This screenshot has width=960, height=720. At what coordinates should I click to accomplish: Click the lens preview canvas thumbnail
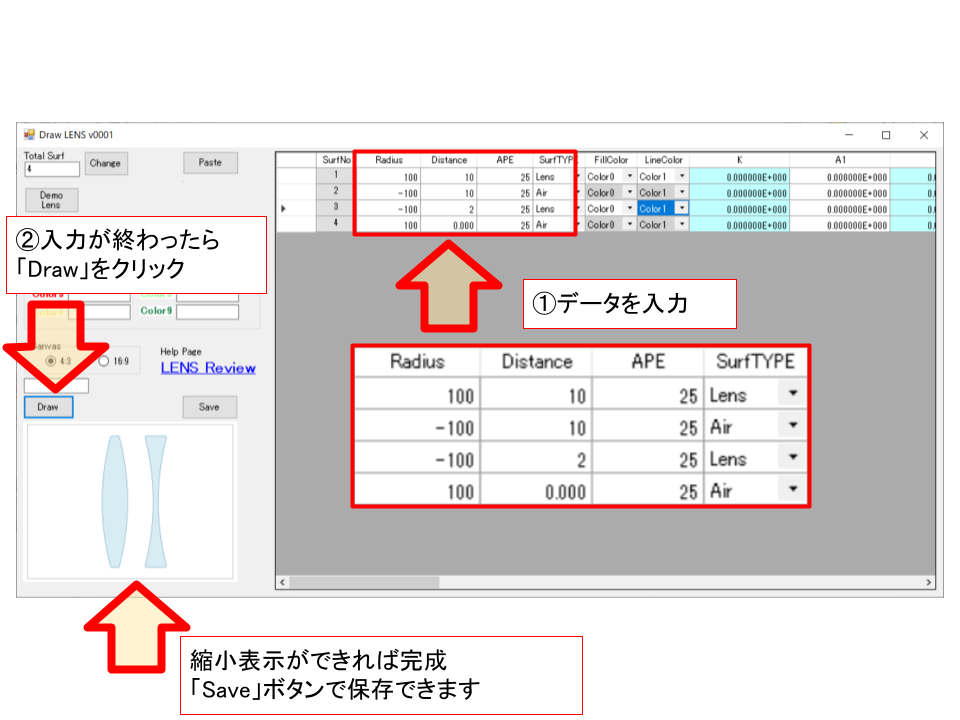(130, 501)
